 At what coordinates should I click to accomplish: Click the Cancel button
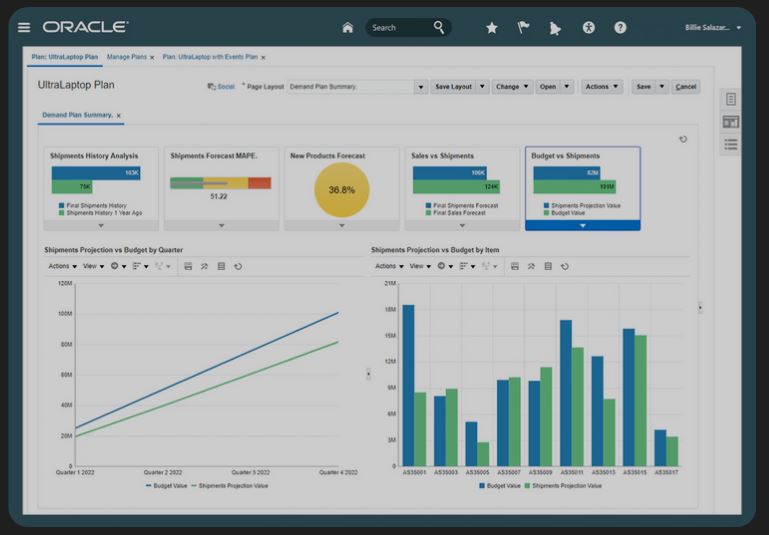685,87
